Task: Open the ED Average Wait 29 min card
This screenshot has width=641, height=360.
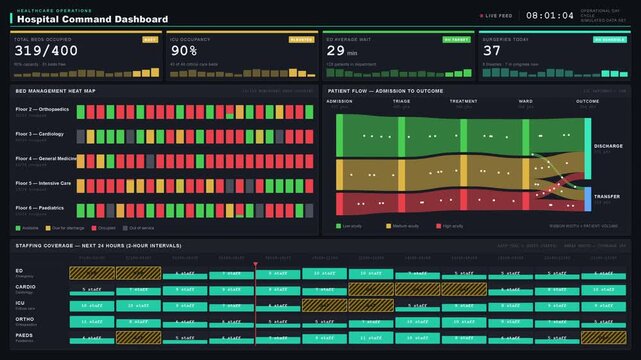Action: [398, 56]
